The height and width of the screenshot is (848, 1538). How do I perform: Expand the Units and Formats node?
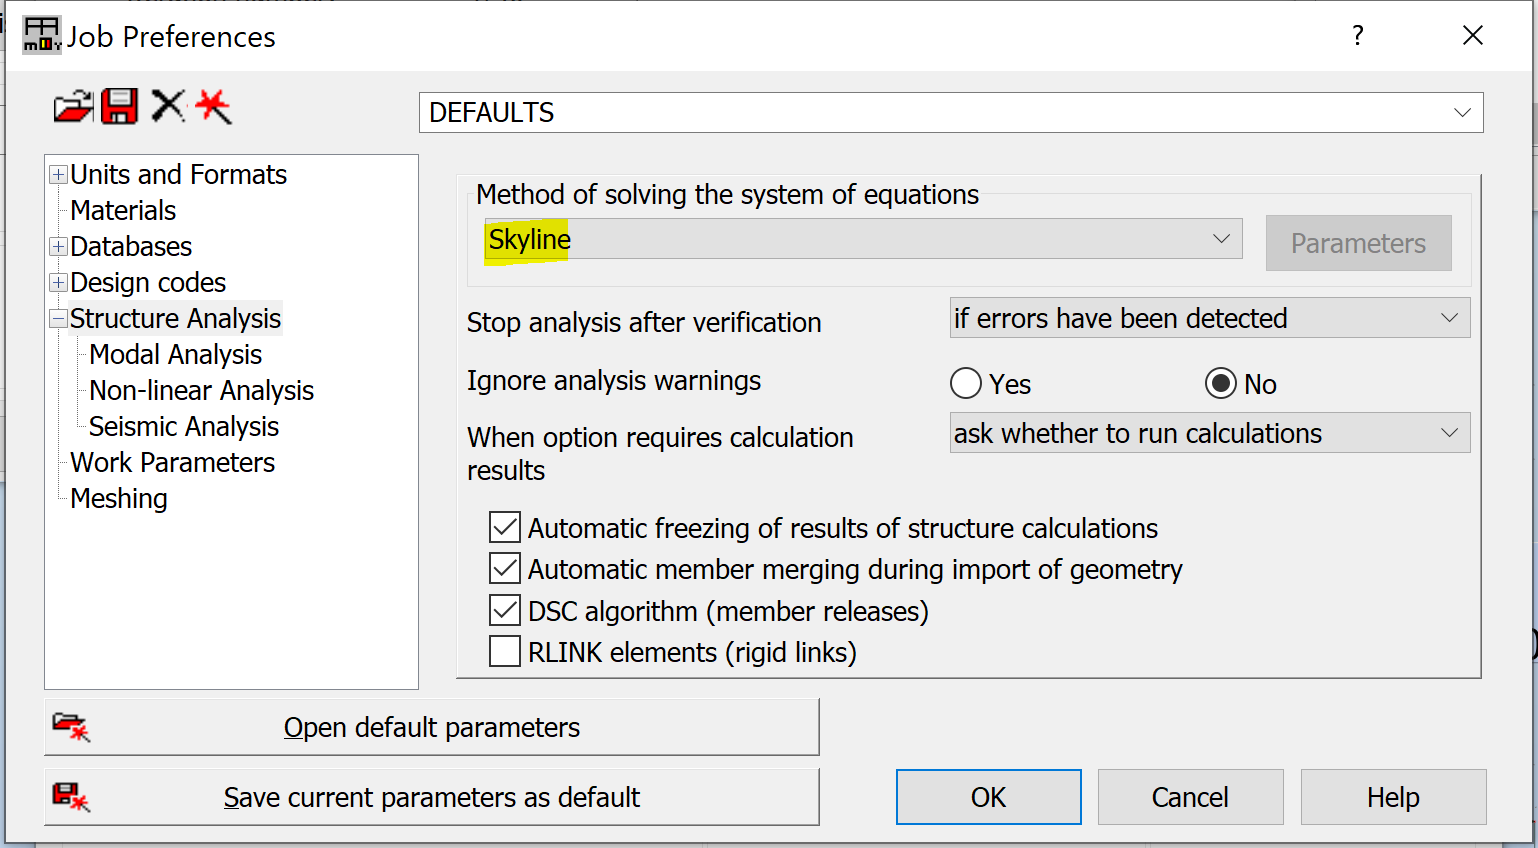pos(57,173)
